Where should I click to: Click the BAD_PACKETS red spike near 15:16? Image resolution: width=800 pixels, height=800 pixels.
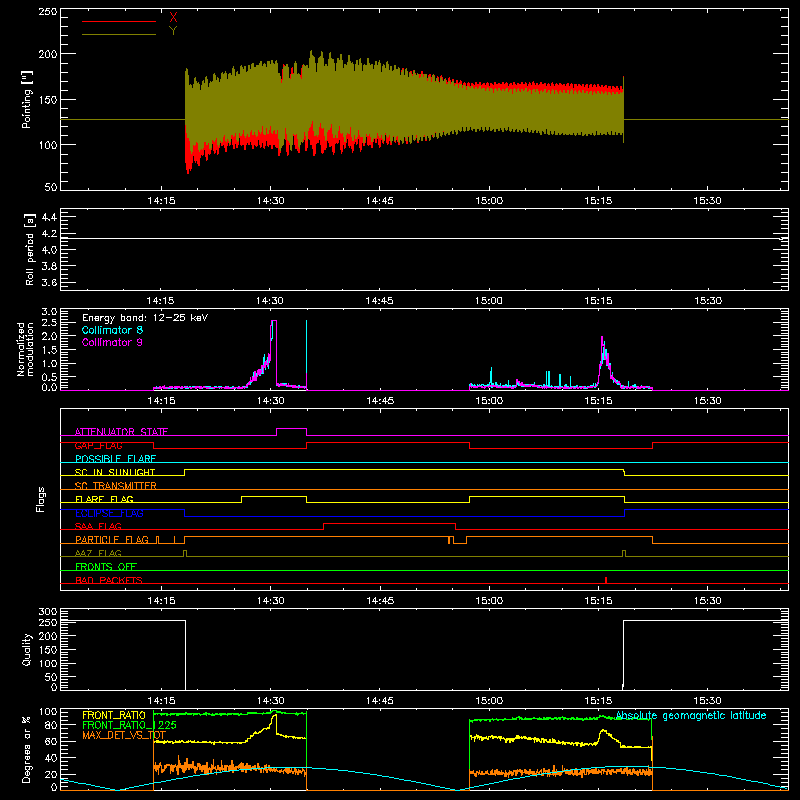coord(606,580)
